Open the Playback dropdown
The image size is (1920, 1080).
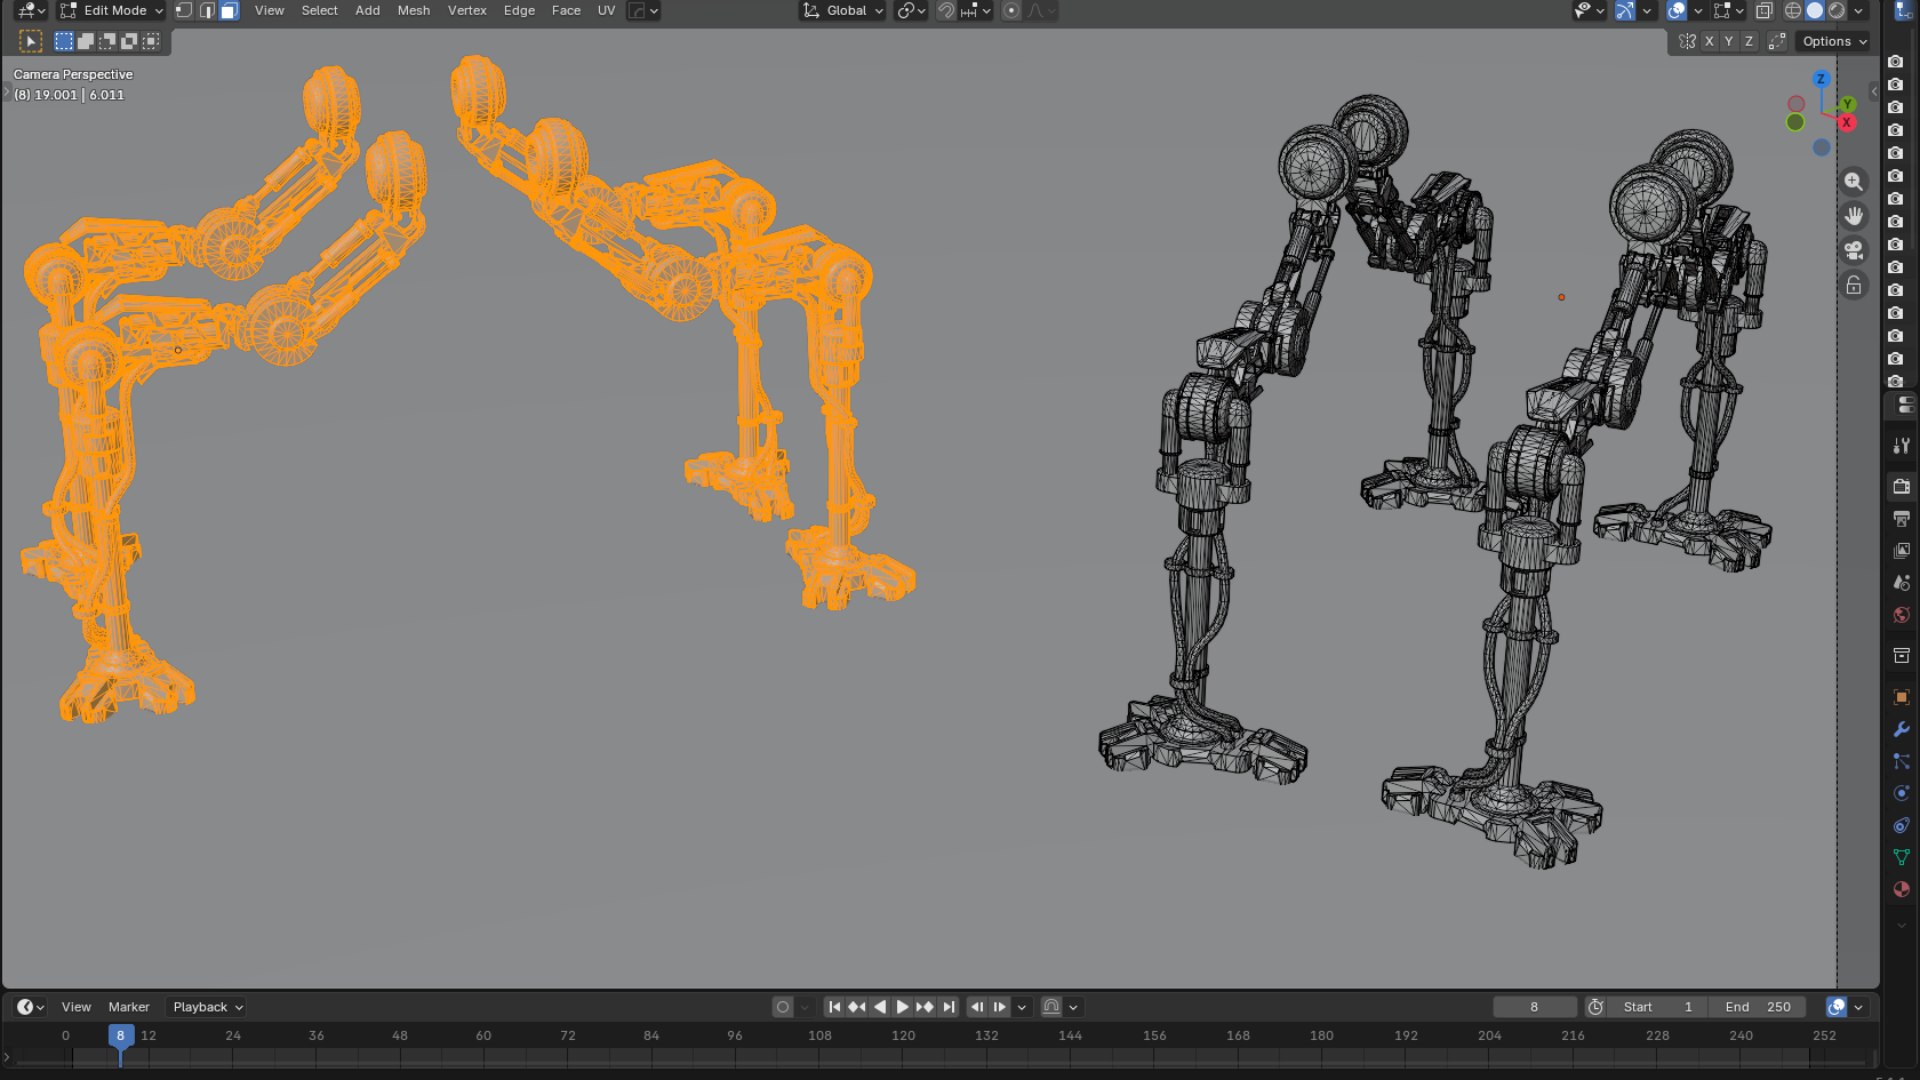point(208,1007)
